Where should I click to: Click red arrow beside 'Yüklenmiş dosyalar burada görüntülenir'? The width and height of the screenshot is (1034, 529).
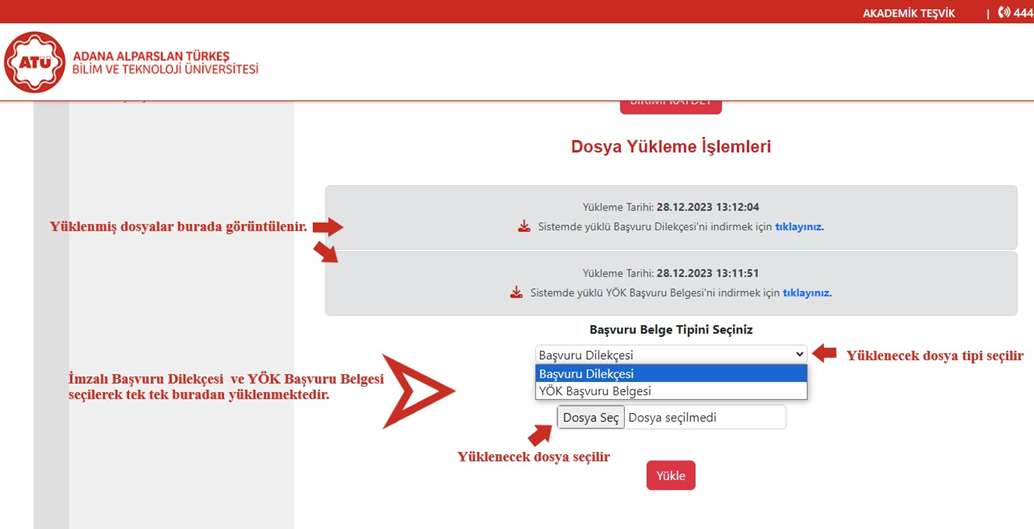[327, 227]
